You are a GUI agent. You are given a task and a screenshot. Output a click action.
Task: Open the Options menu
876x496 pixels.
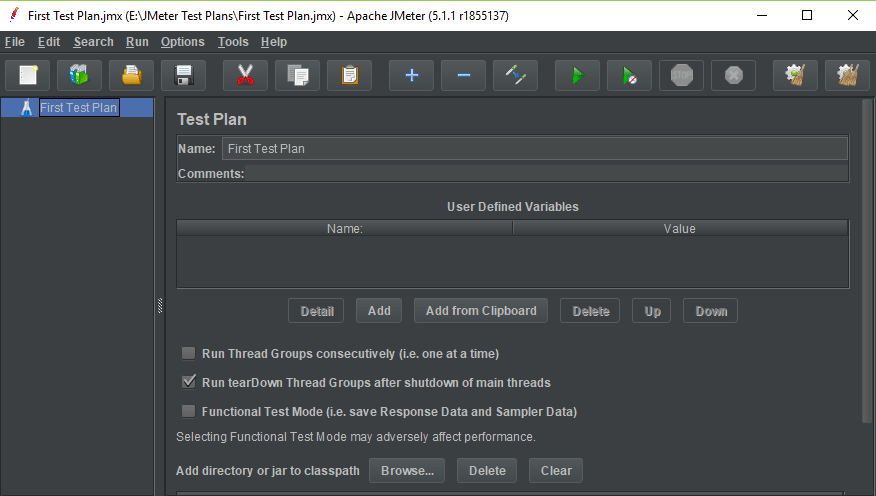tap(183, 42)
